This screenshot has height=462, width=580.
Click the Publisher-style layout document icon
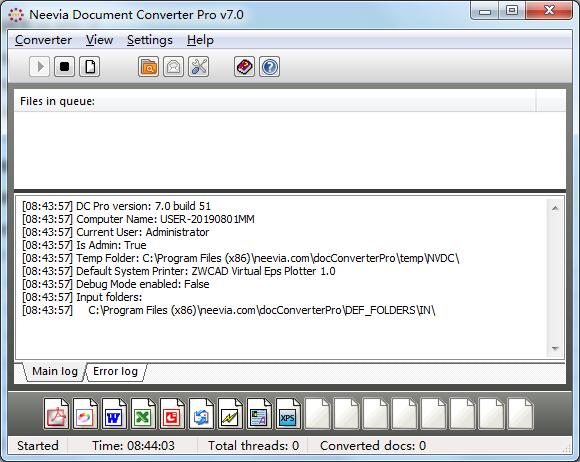[259, 414]
